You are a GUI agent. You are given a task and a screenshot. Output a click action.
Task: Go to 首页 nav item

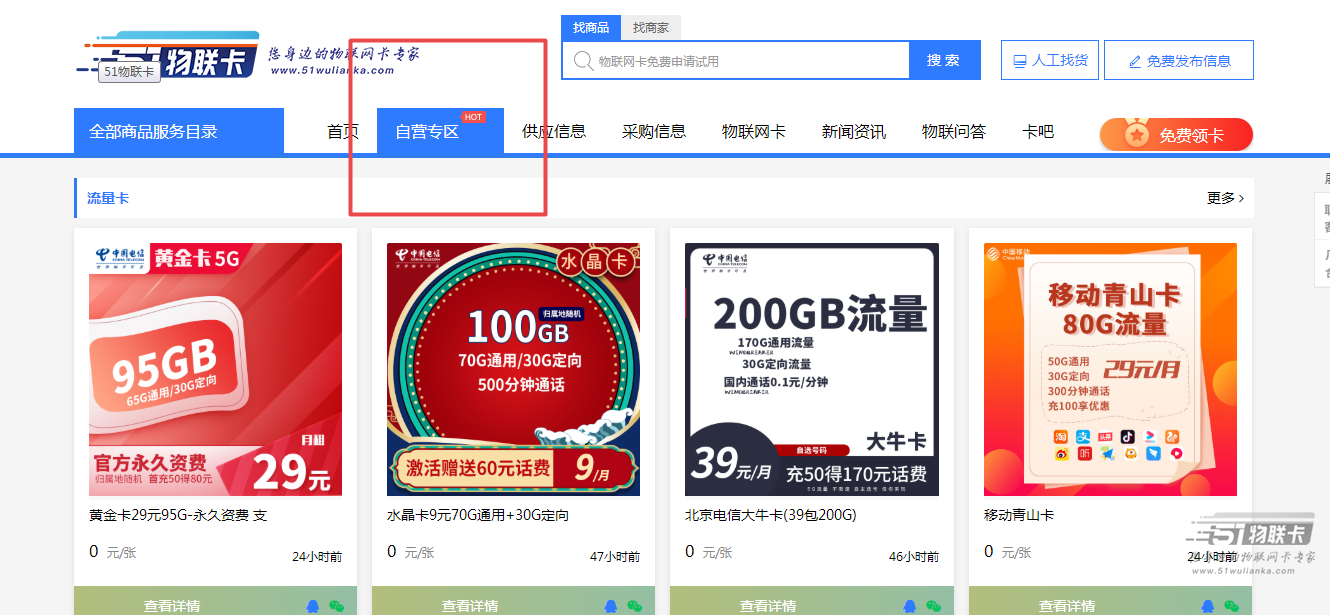point(343,131)
